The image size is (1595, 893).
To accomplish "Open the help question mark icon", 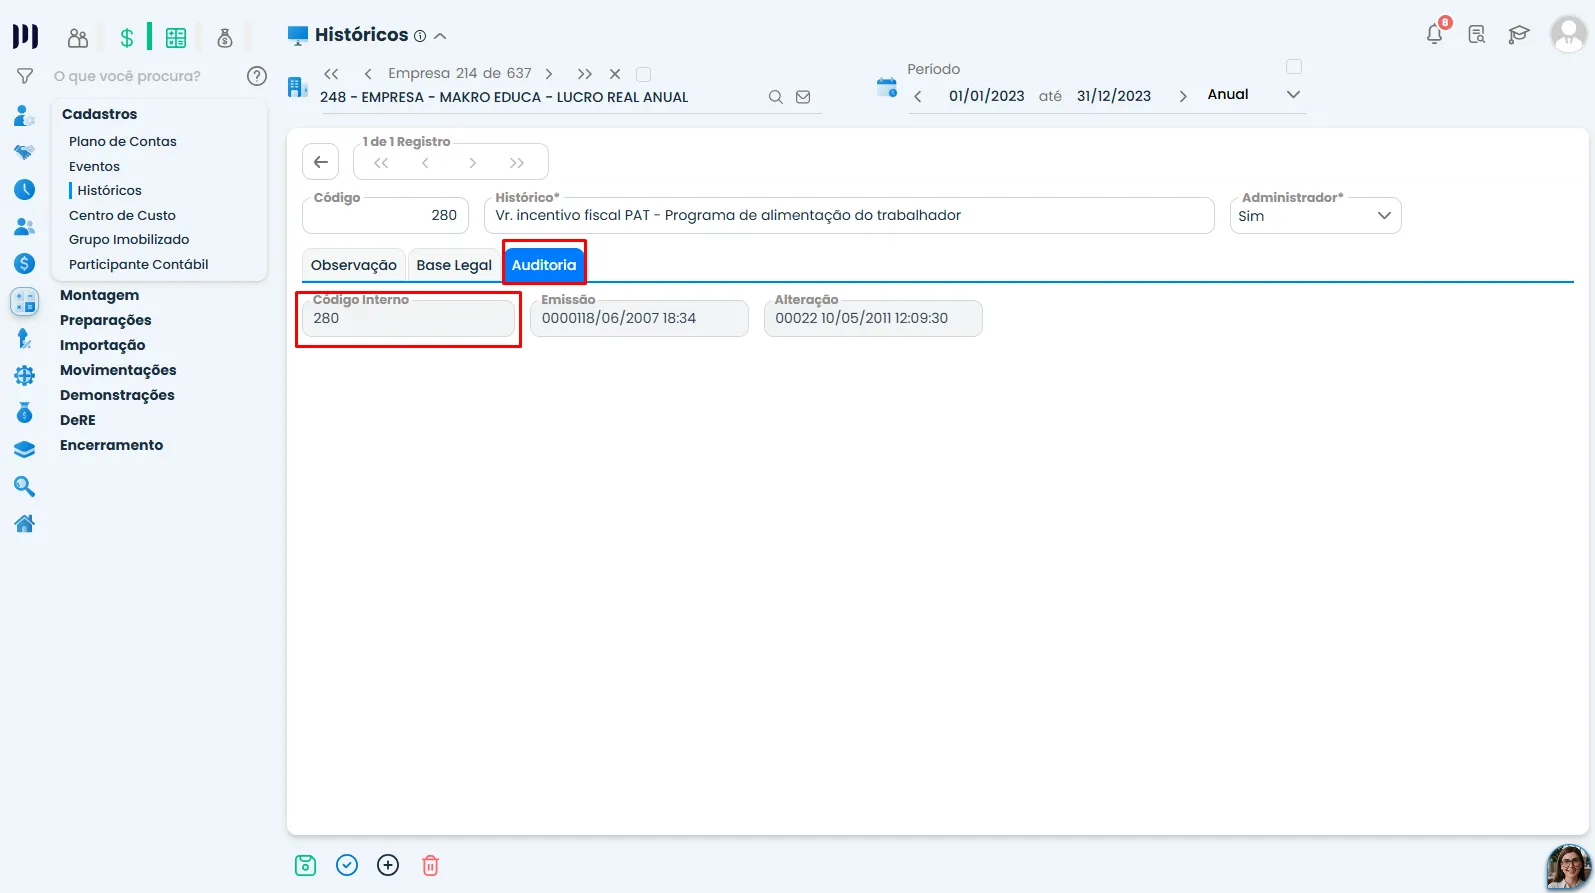I will click(257, 76).
